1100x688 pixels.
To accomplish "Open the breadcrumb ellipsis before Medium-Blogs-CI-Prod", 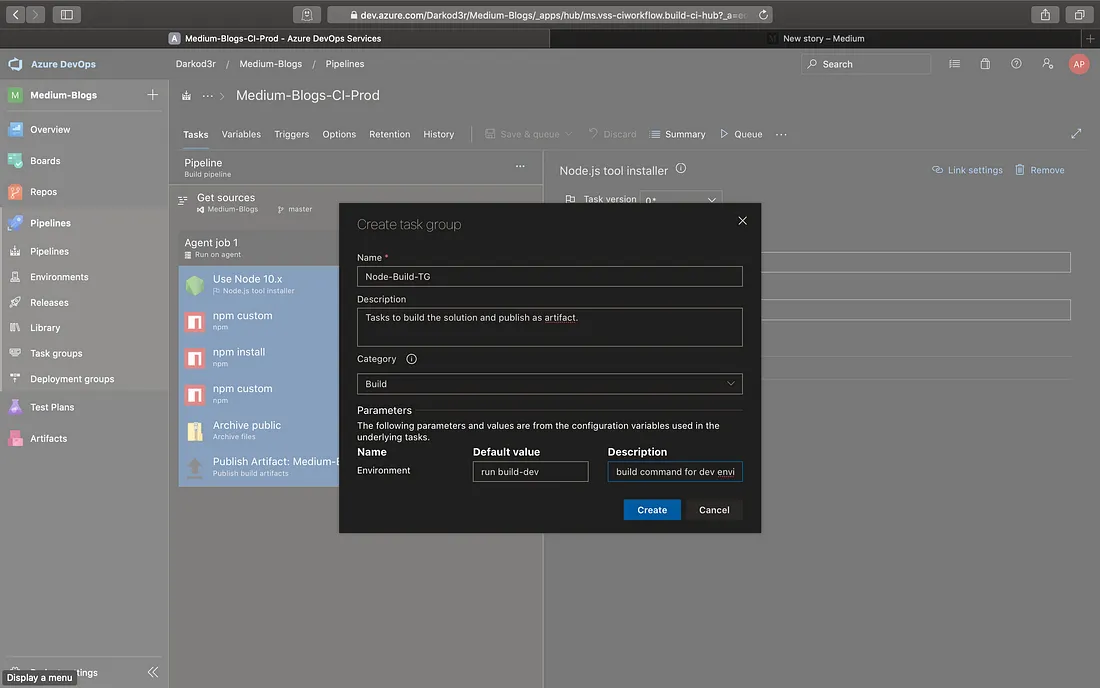I will (208, 95).
